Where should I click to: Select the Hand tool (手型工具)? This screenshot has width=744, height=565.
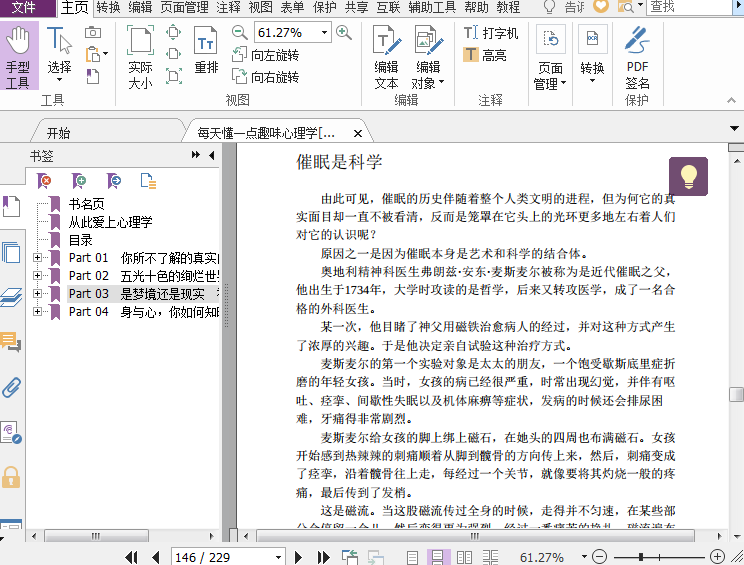tap(18, 57)
